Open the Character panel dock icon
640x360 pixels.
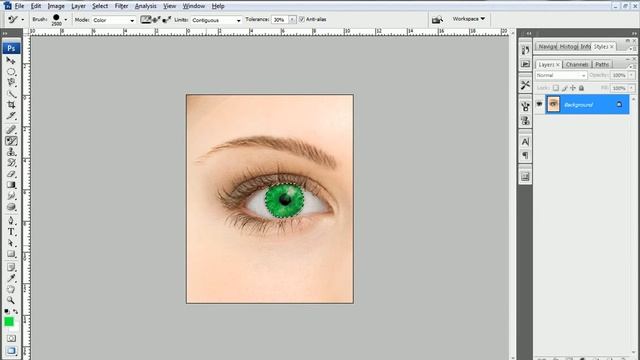coord(525,142)
